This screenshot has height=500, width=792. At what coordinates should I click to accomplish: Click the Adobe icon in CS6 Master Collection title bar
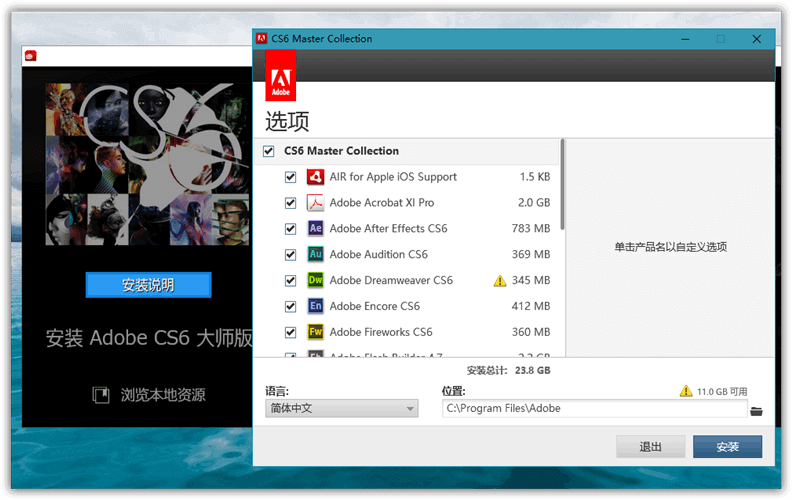pyautogui.click(x=262, y=39)
